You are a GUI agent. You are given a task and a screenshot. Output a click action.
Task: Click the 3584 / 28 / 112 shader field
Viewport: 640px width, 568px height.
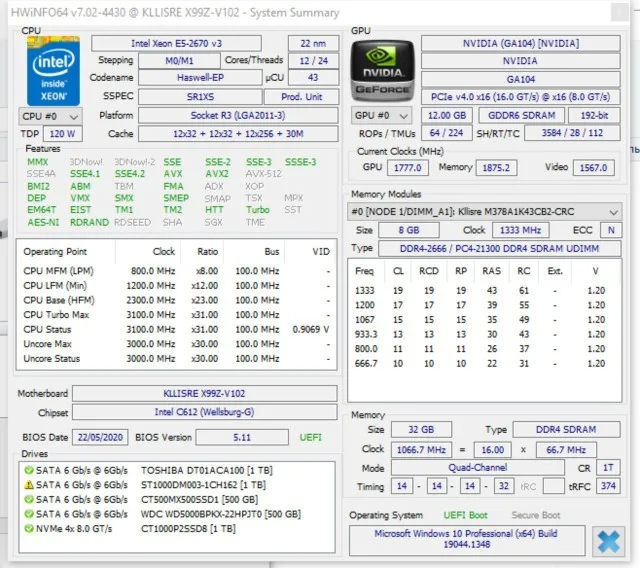click(572, 133)
